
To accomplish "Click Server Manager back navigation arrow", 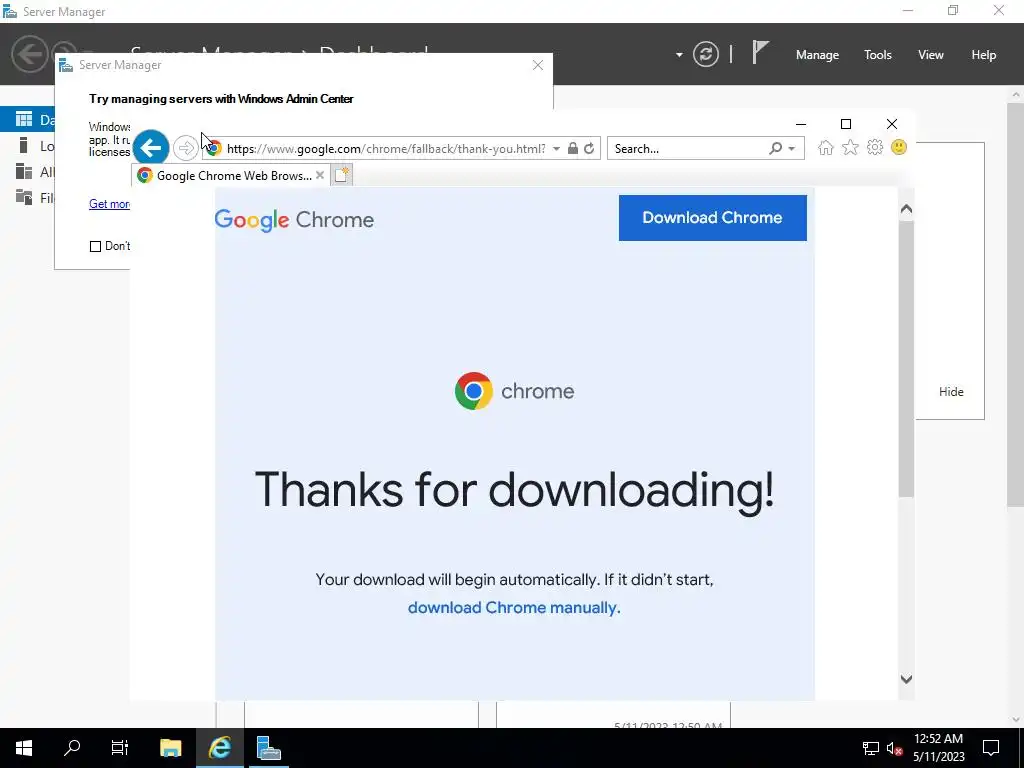I will (29, 54).
